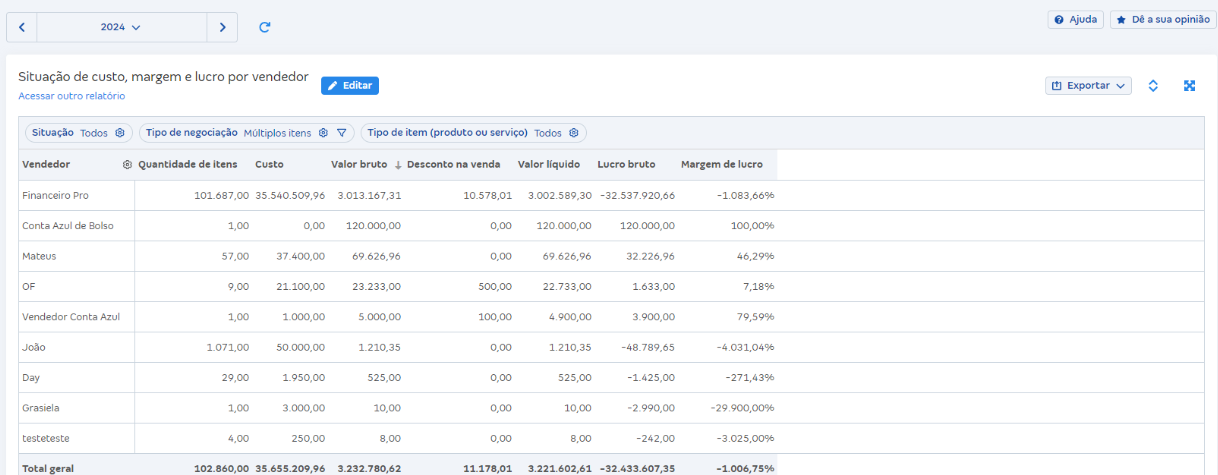
Task: Click gear icon in Tipo de negociação filter
Action: [323, 133]
